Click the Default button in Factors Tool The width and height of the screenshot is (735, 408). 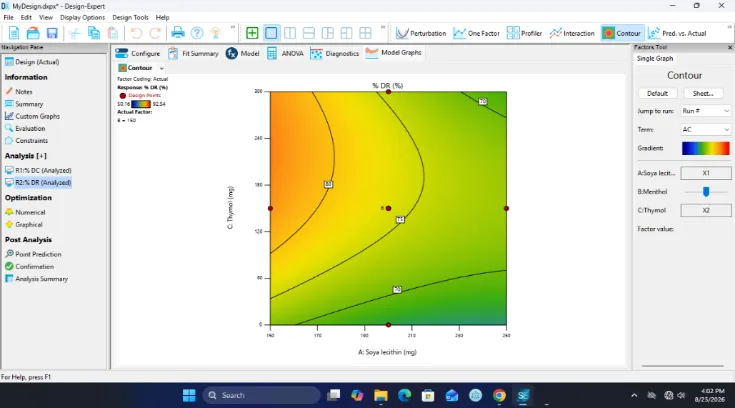point(657,93)
